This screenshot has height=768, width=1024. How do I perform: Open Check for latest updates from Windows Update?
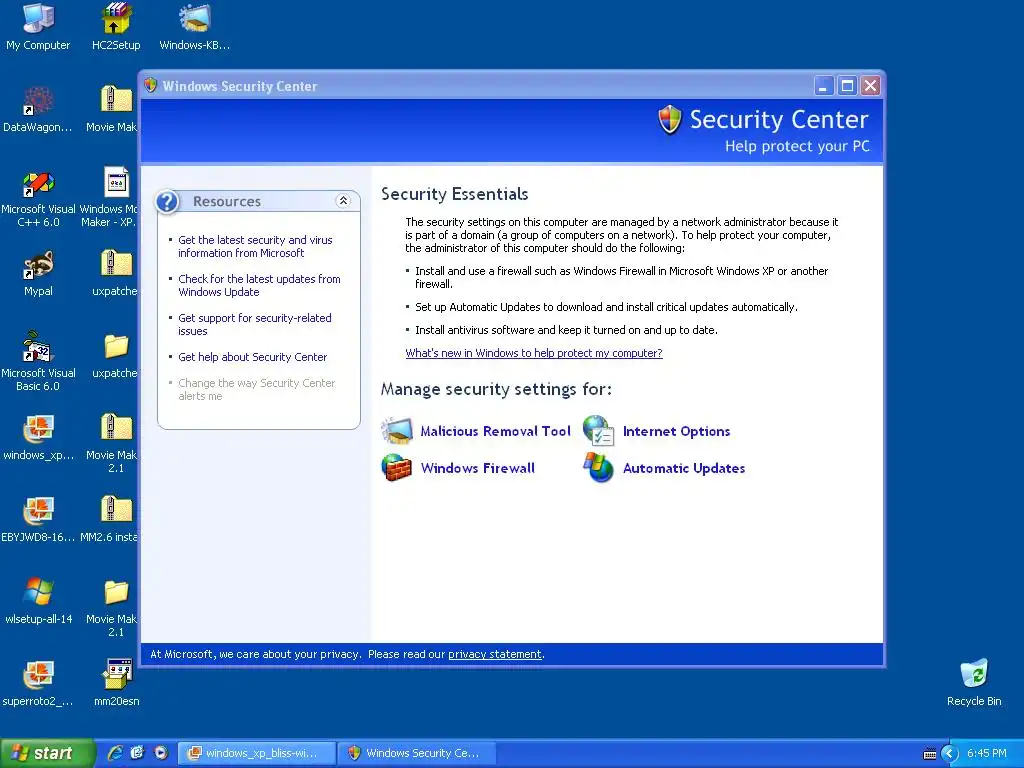[259, 285]
